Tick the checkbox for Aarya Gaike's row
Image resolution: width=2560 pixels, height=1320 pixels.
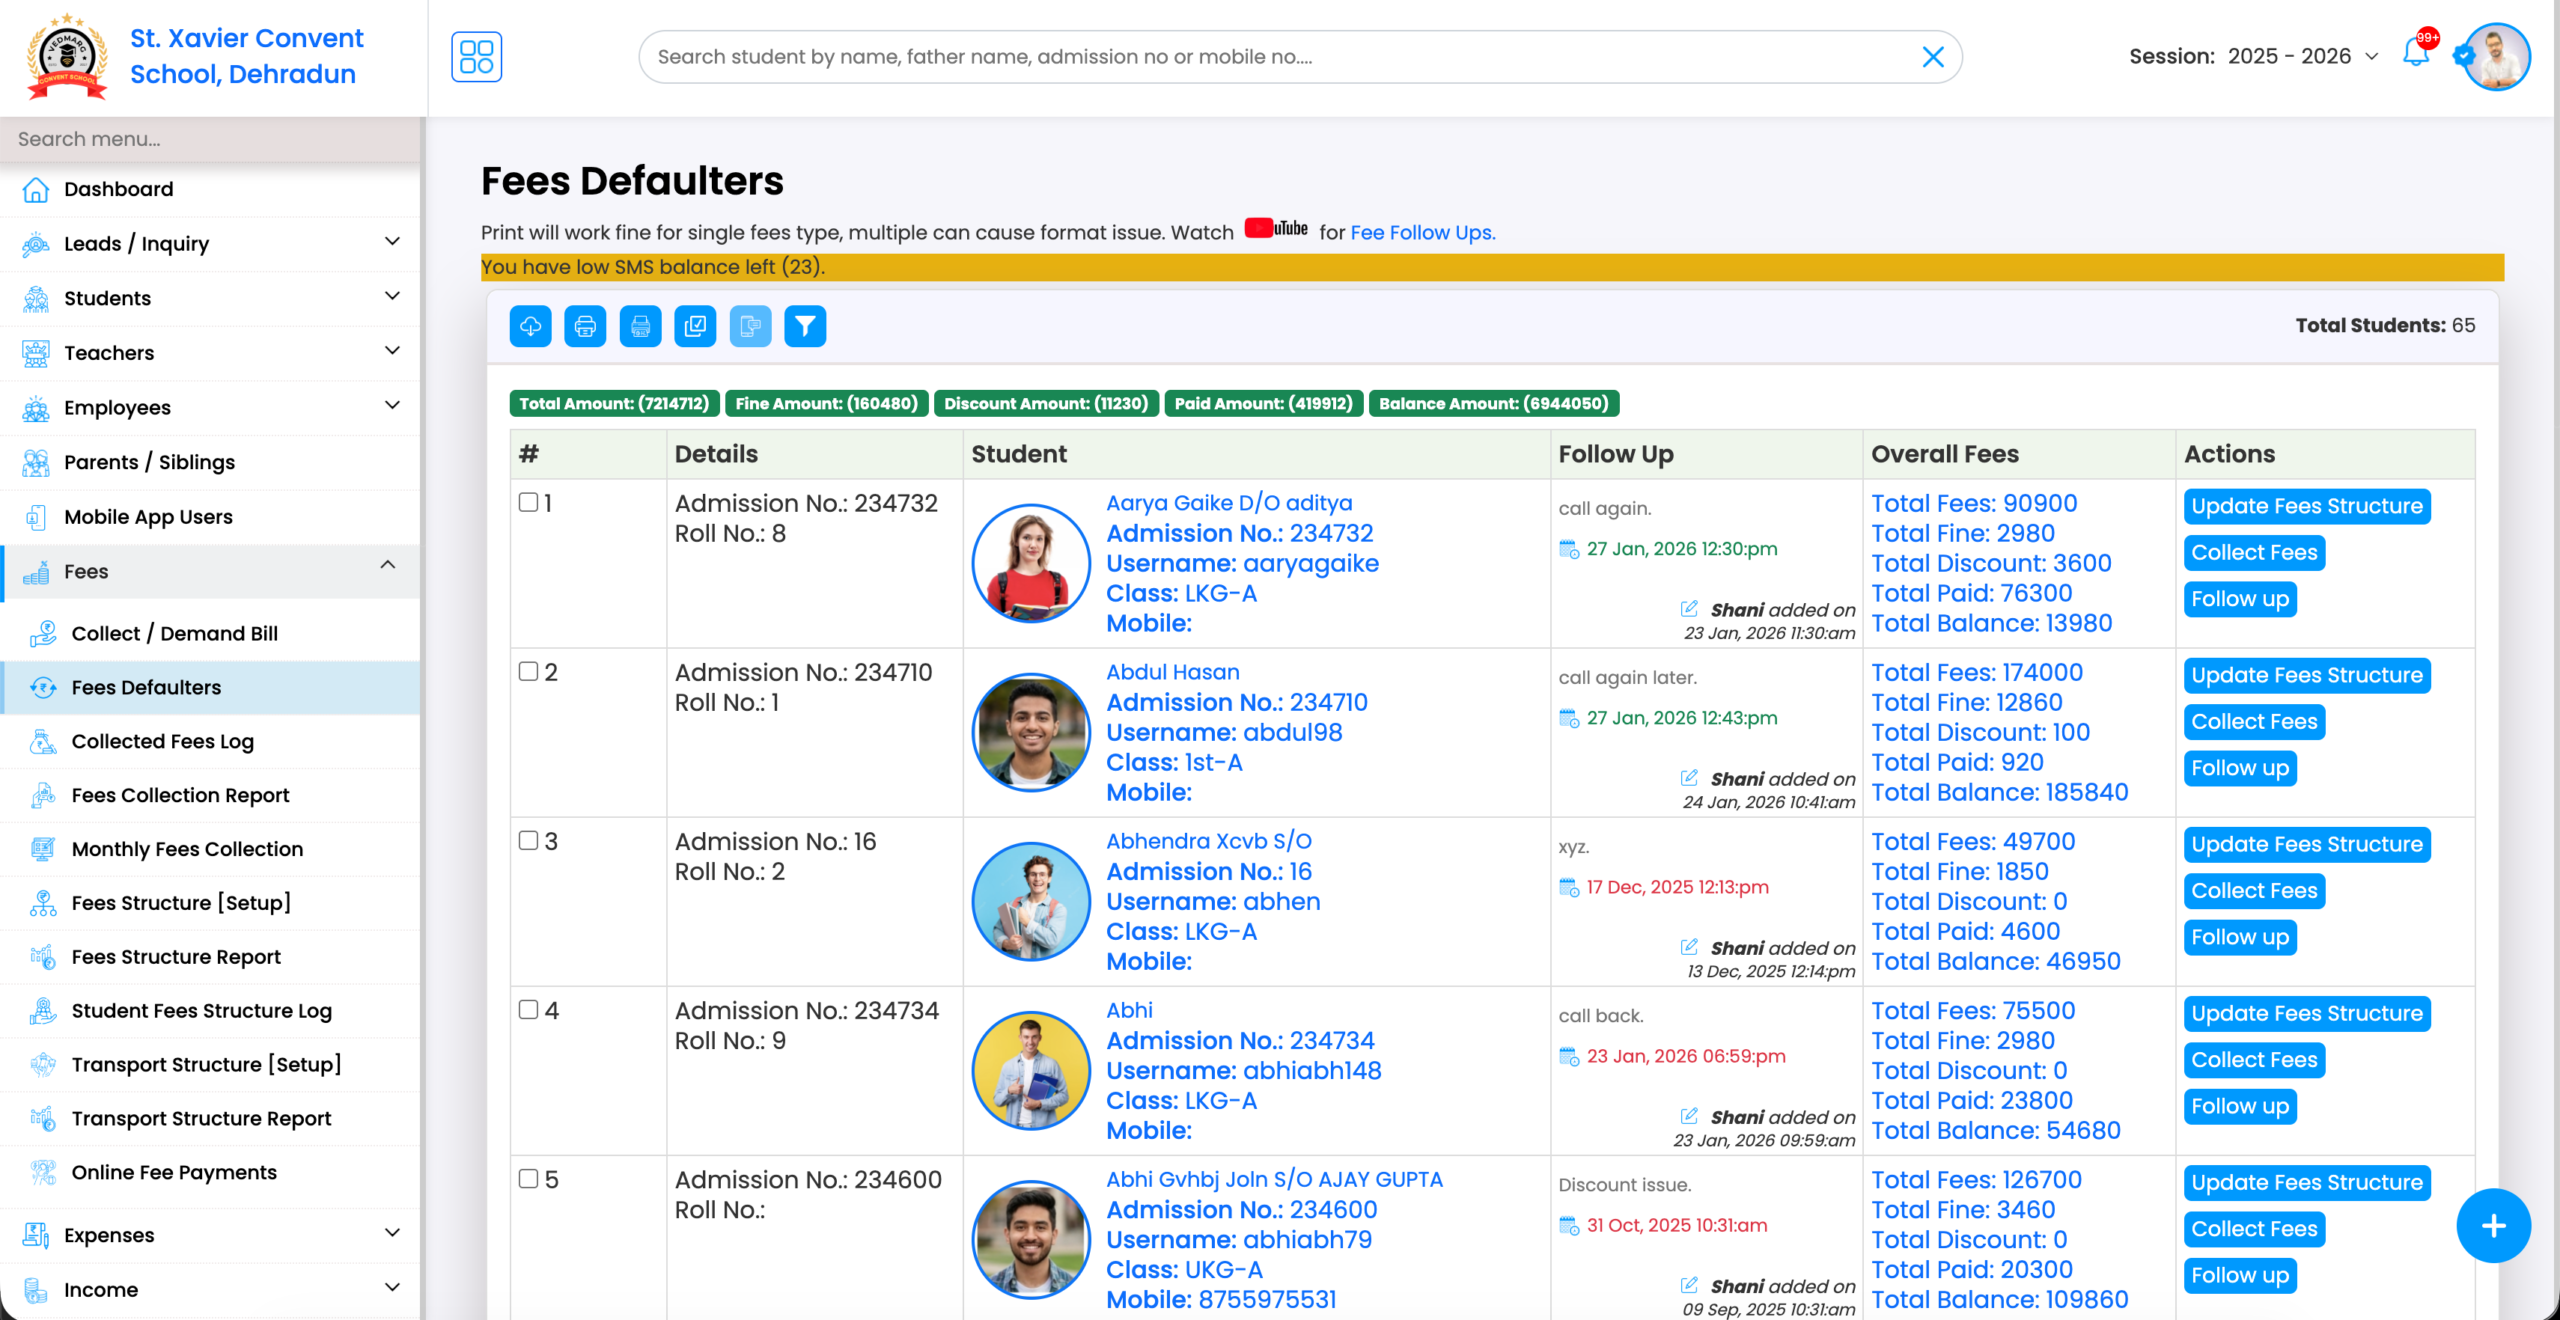(x=528, y=504)
